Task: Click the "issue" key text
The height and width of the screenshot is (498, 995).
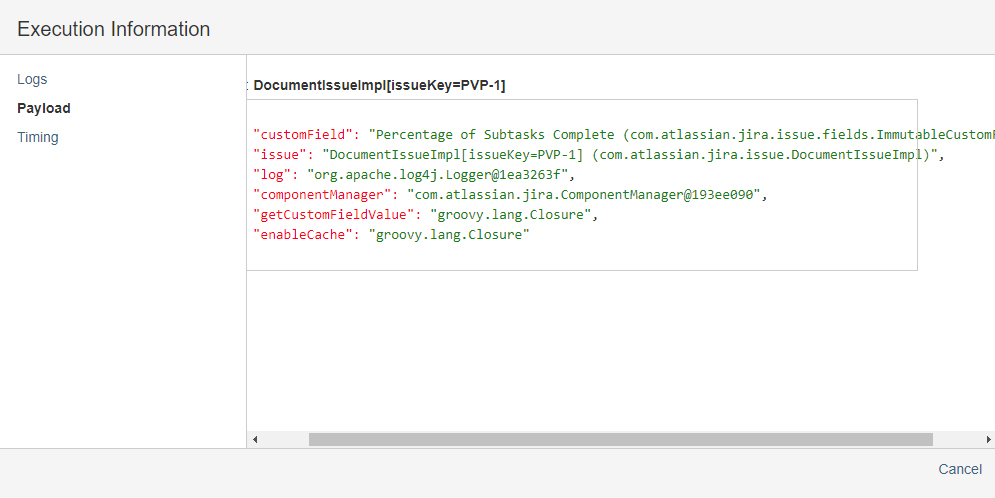Action: click(x=280, y=155)
